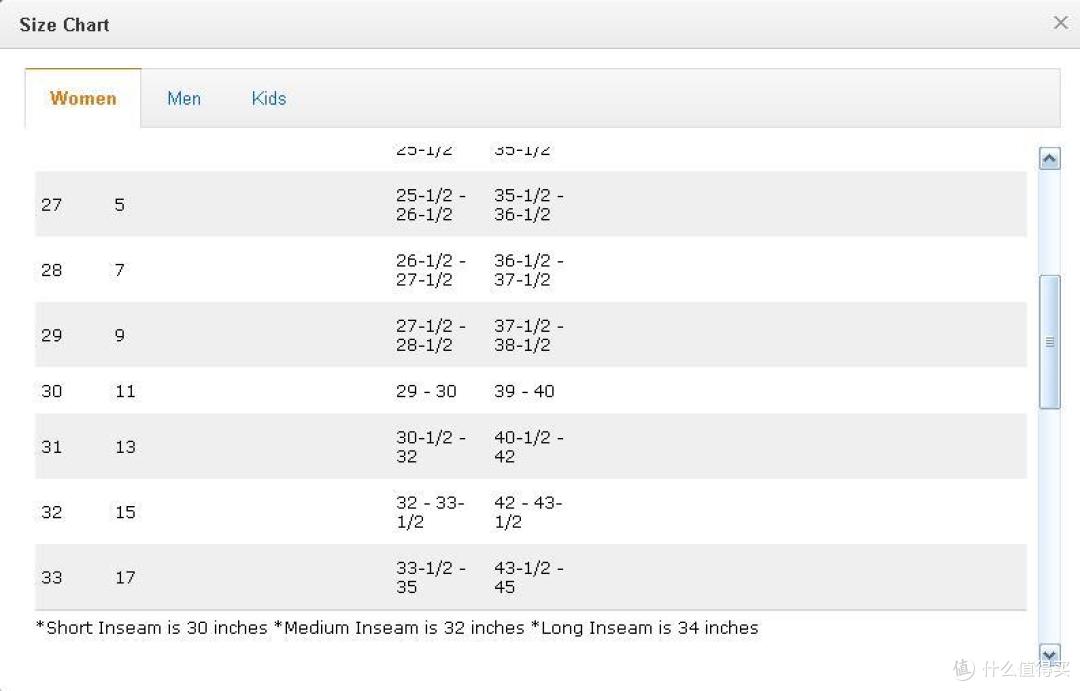The height and width of the screenshot is (691, 1080).
Task: Select the size 31 row
Action: pyautogui.click(x=530, y=446)
